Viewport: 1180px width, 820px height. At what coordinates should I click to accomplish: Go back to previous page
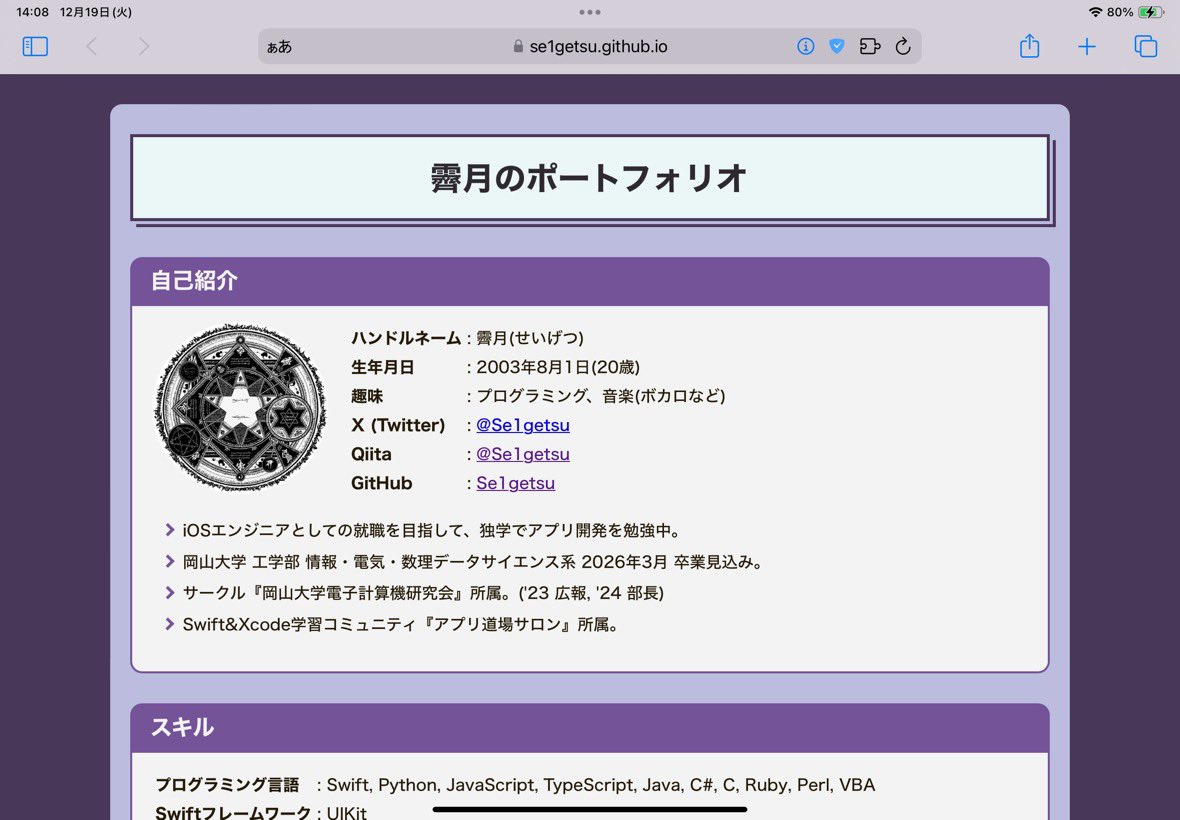coord(91,47)
